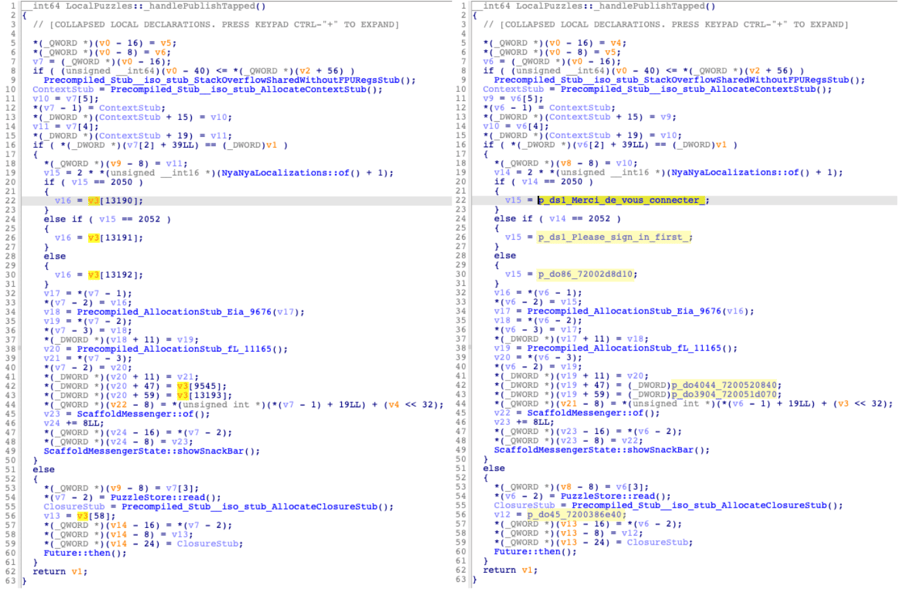Click Precompiled_AllocationStub_Eia_9676 in left pane
Image resolution: width=900 pixels, height=591 pixels.
pos(174,312)
